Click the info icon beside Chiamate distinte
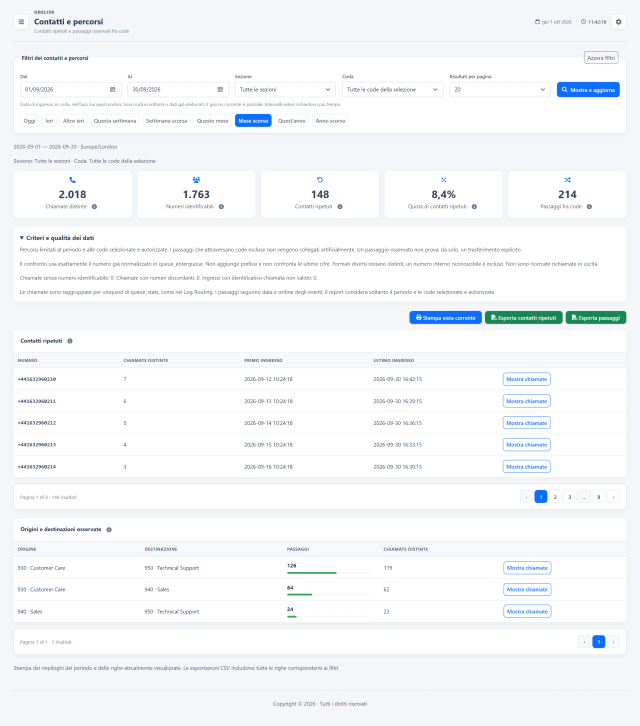This screenshot has width=640, height=726. (94, 207)
